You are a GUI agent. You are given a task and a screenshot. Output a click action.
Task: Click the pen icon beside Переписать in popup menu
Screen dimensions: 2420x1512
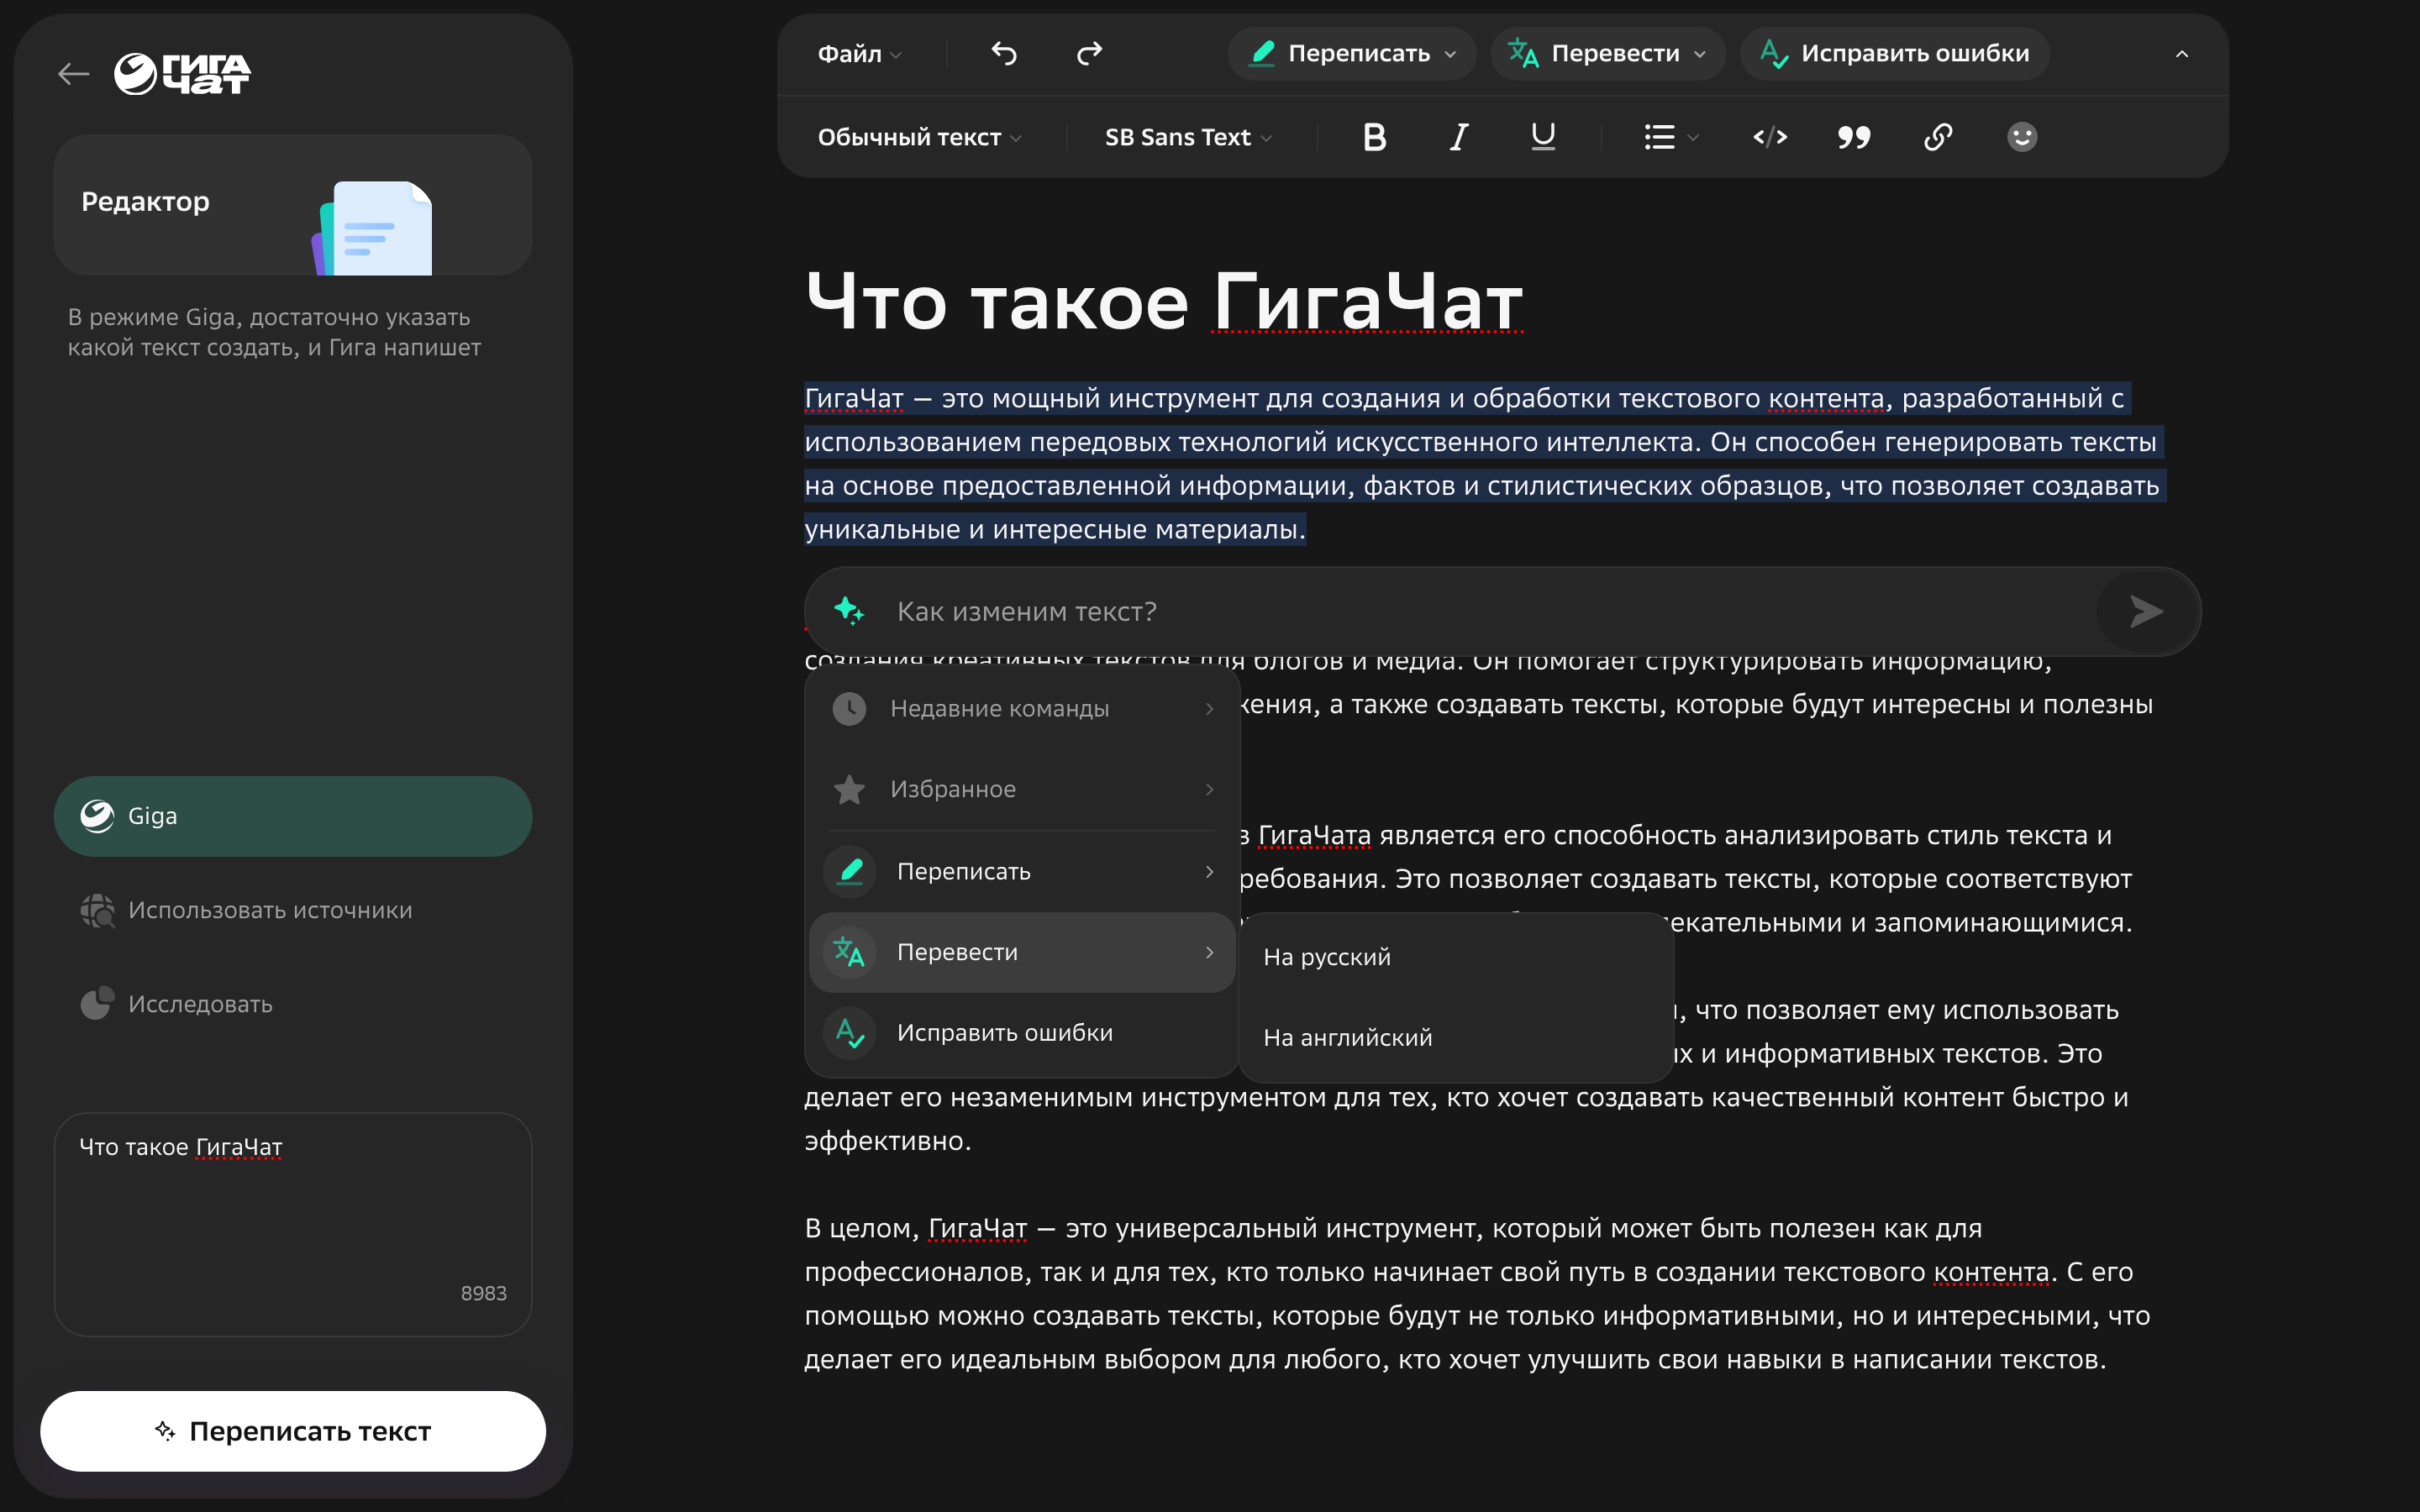[x=850, y=871]
